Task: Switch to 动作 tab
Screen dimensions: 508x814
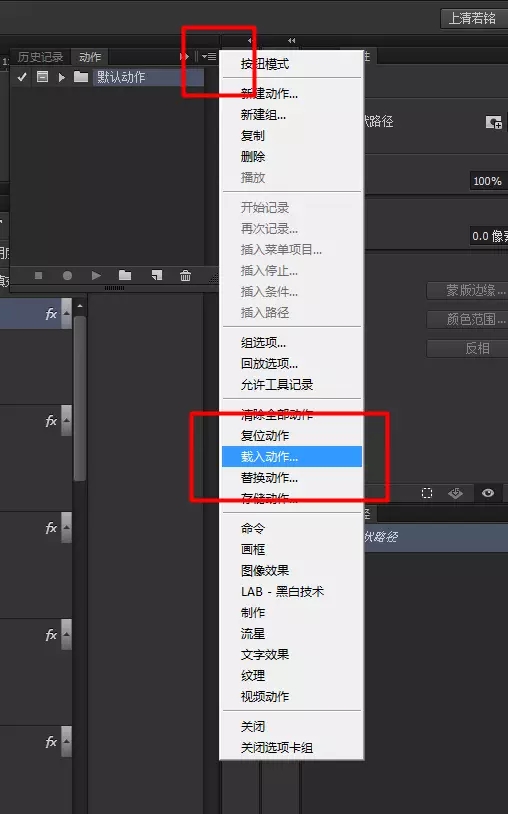Action: [90, 57]
